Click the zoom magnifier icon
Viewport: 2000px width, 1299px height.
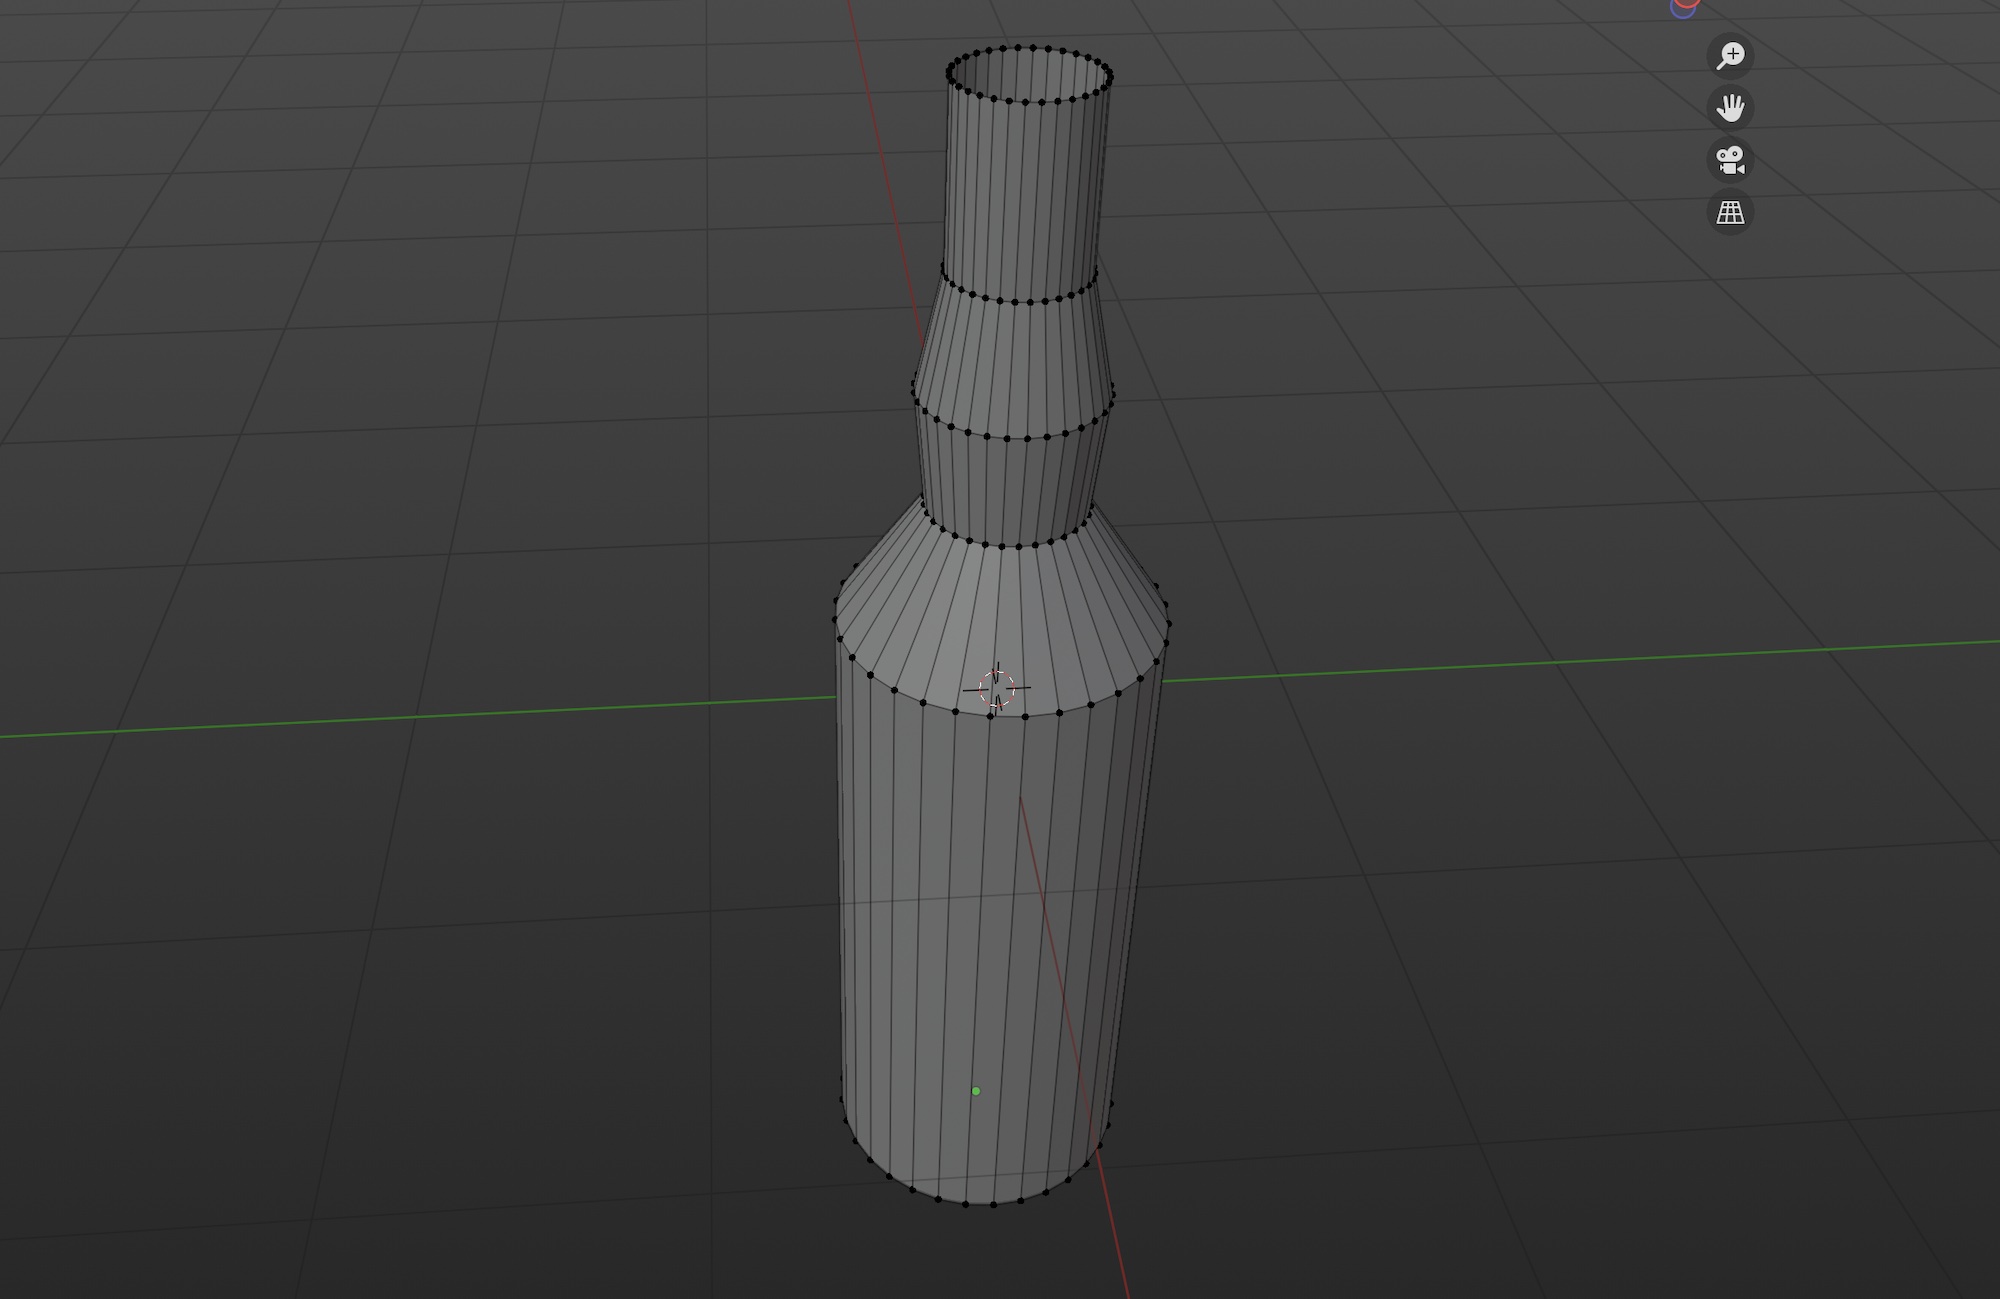point(1730,55)
